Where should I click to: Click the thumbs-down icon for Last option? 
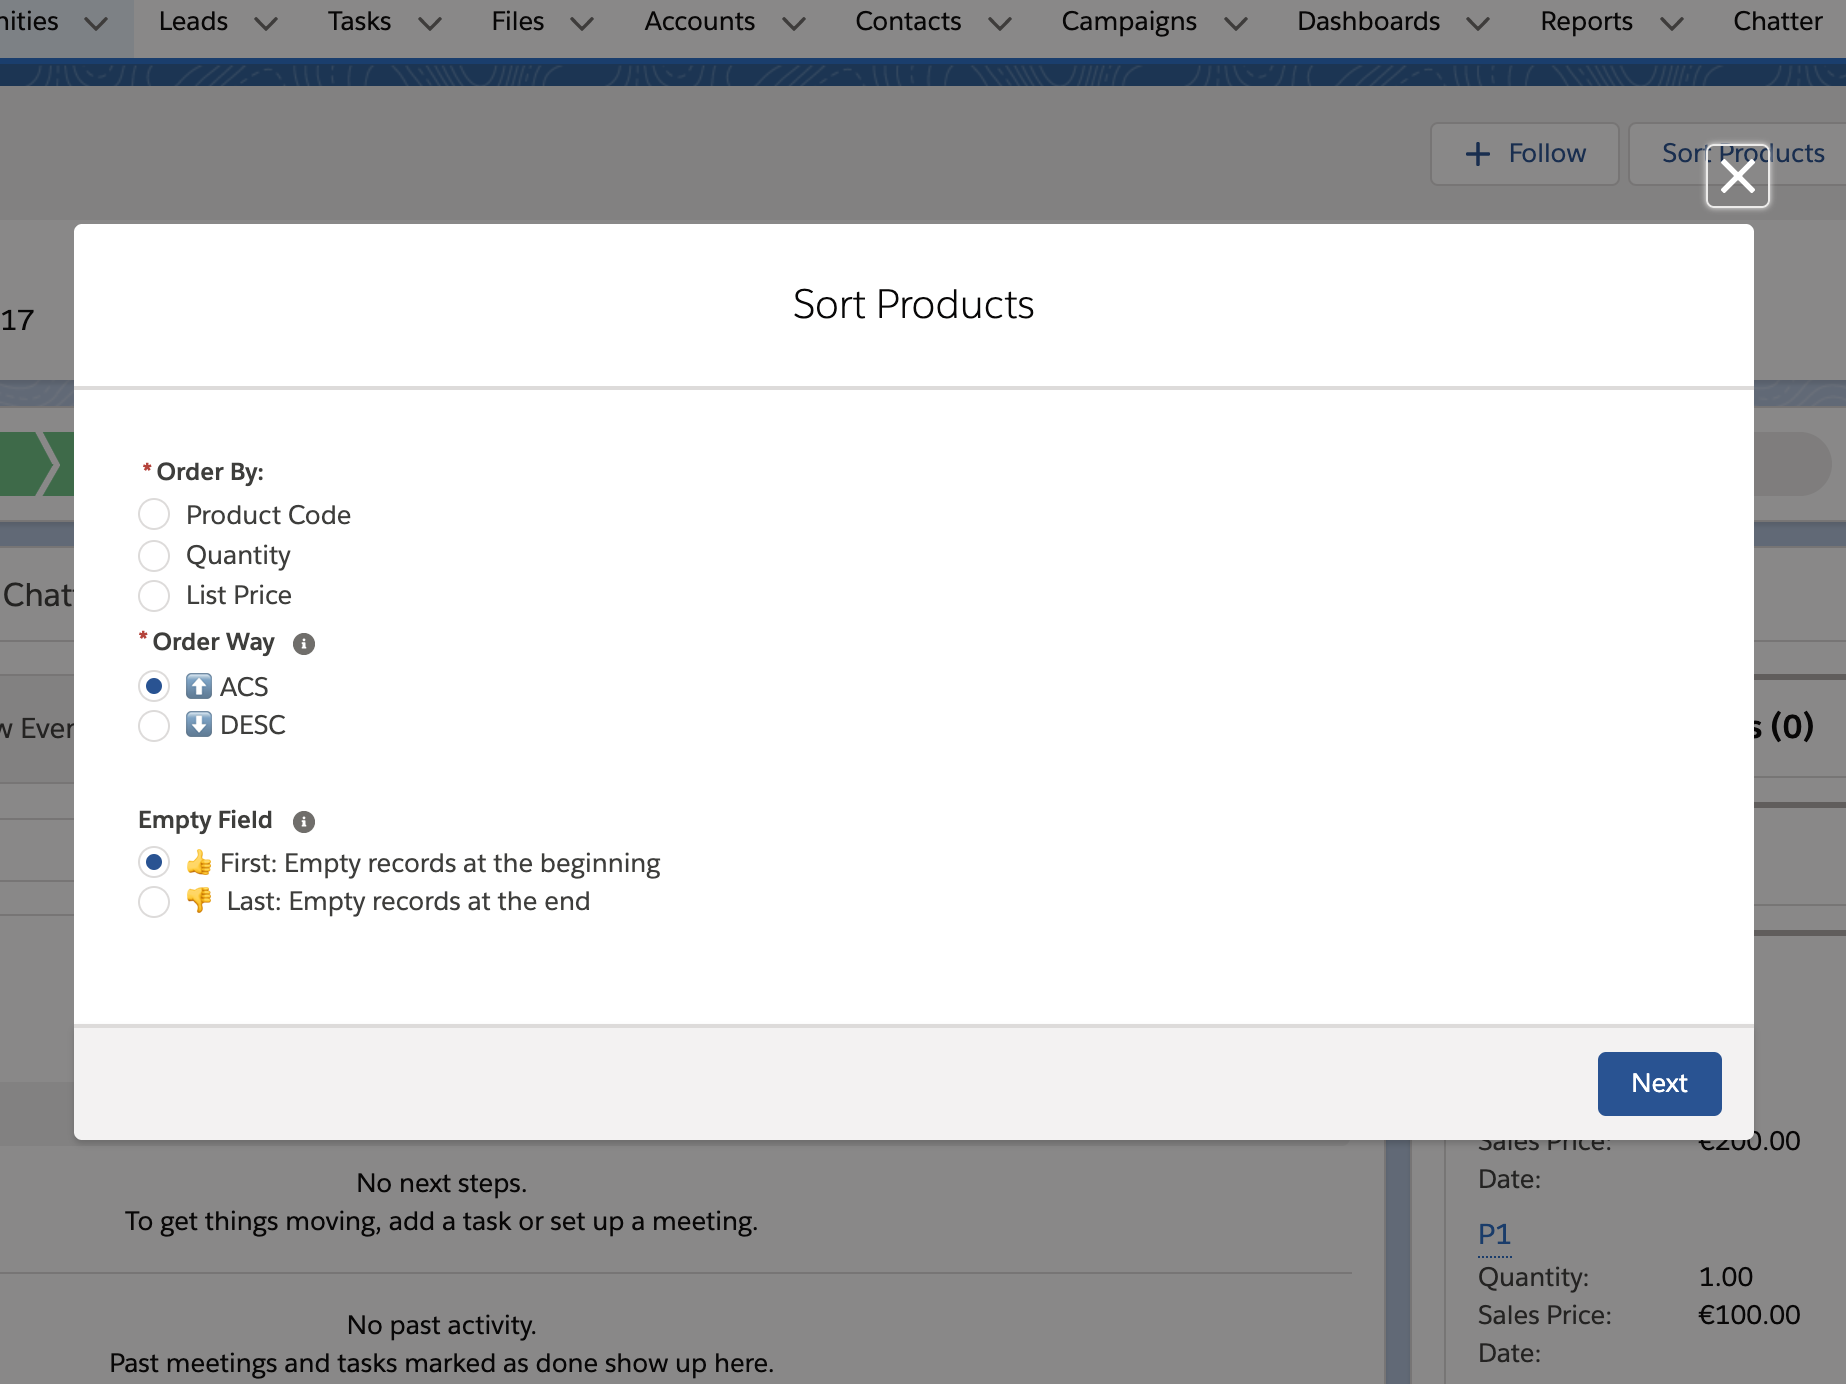click(199, 900)
